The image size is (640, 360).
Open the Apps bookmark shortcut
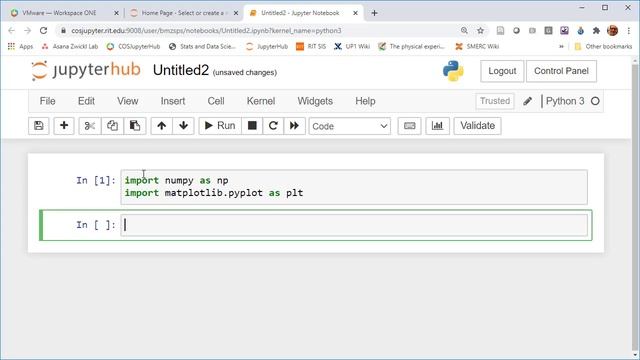pyautogui.click(x=20, y=47)
